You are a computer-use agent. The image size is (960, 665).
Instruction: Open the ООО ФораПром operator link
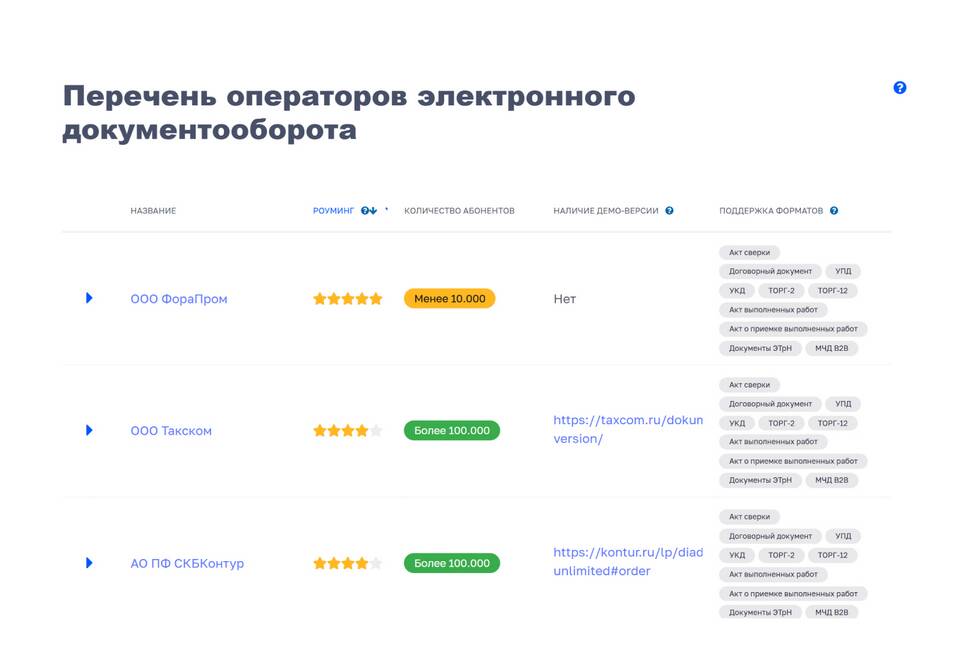[x=179, y=299]
